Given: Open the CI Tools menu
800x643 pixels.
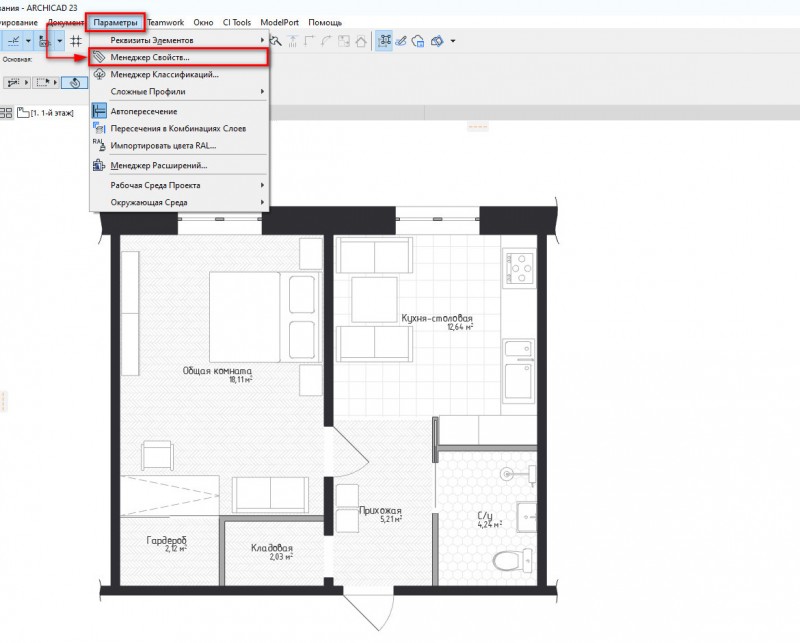Looking at the screenshot, I should coord(237,22).
